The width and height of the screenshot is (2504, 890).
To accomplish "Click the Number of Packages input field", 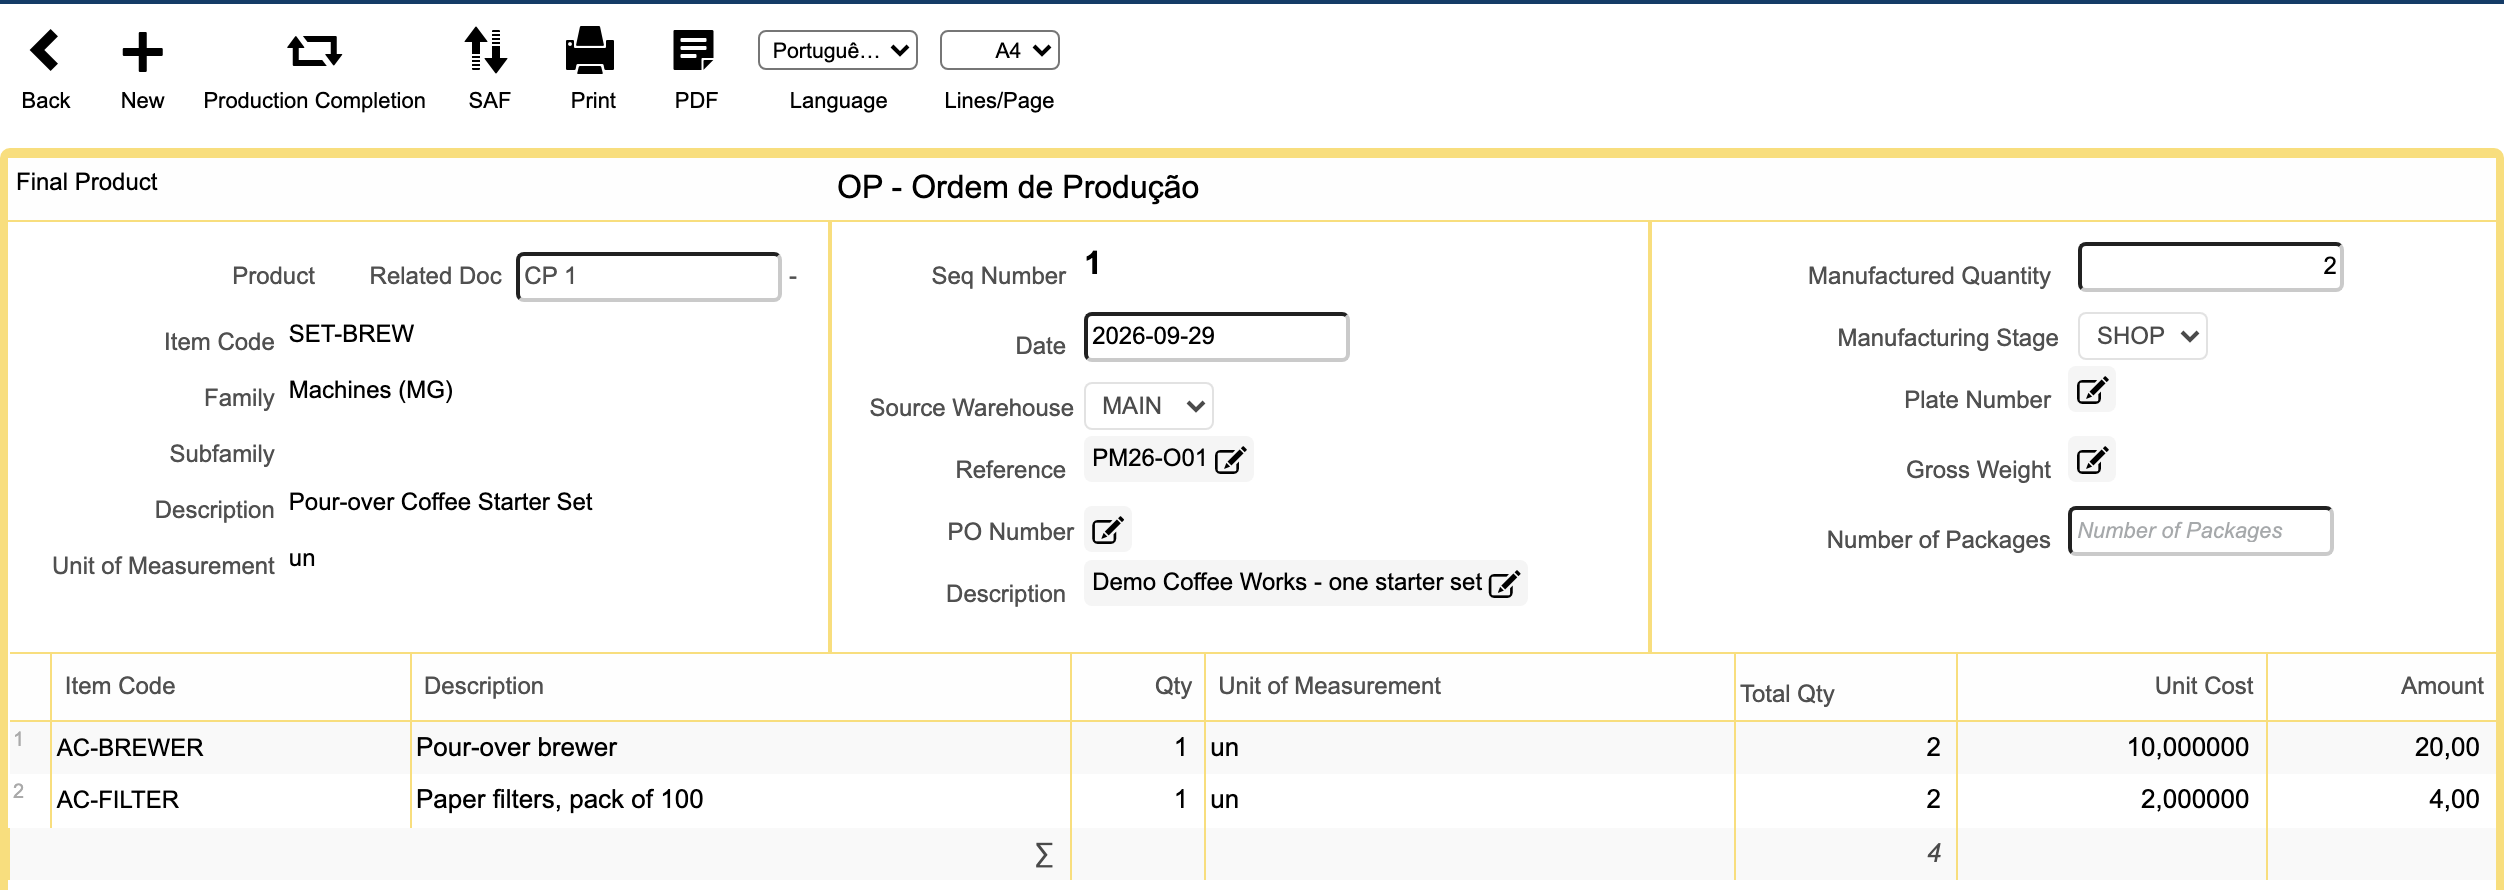I will [x=2200, y=530].
